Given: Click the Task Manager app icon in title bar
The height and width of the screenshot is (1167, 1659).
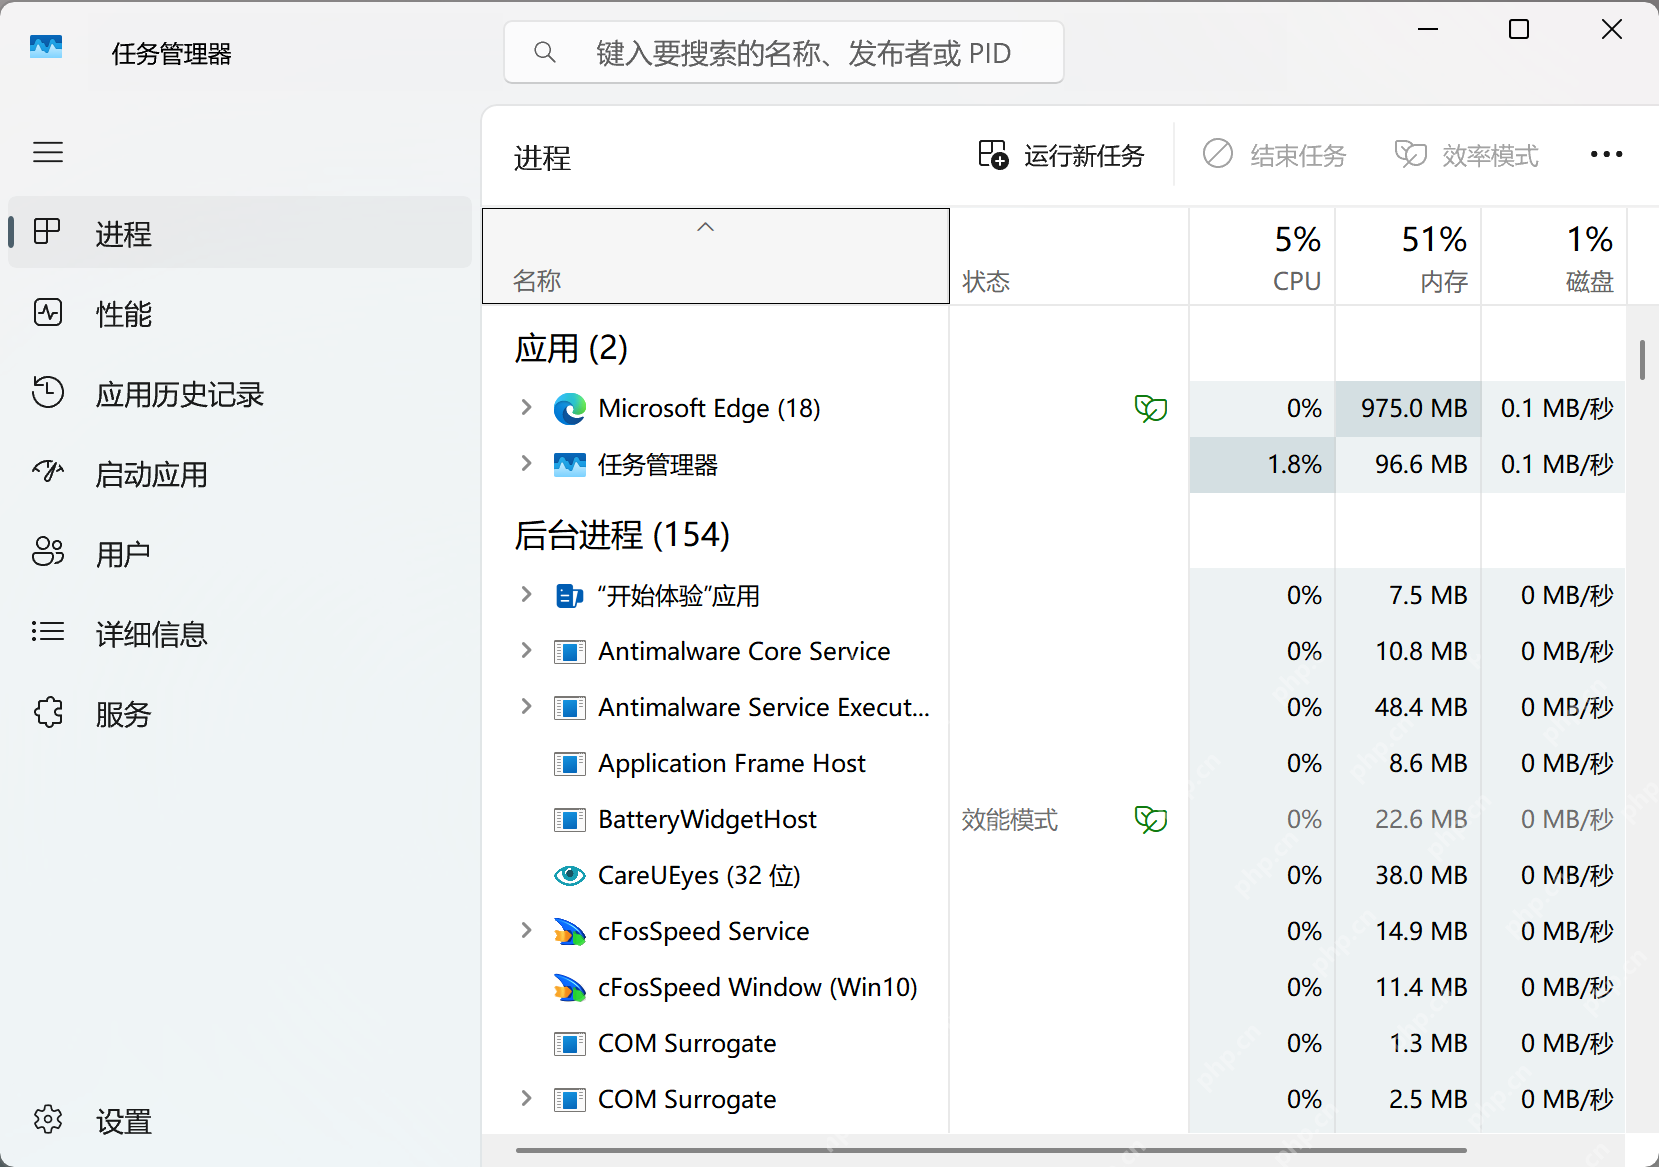Looking at the screenshot, I should click(46, 47).
